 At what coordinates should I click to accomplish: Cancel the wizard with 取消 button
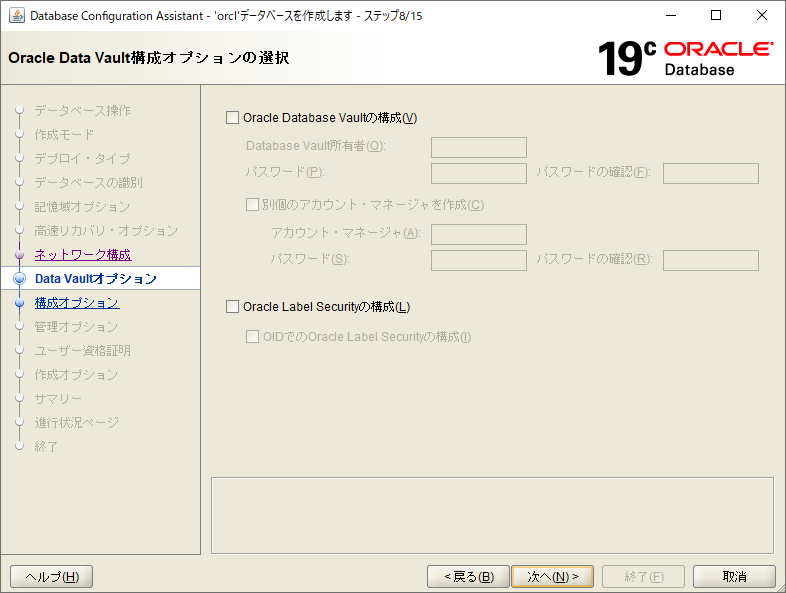tap(734, 576)
